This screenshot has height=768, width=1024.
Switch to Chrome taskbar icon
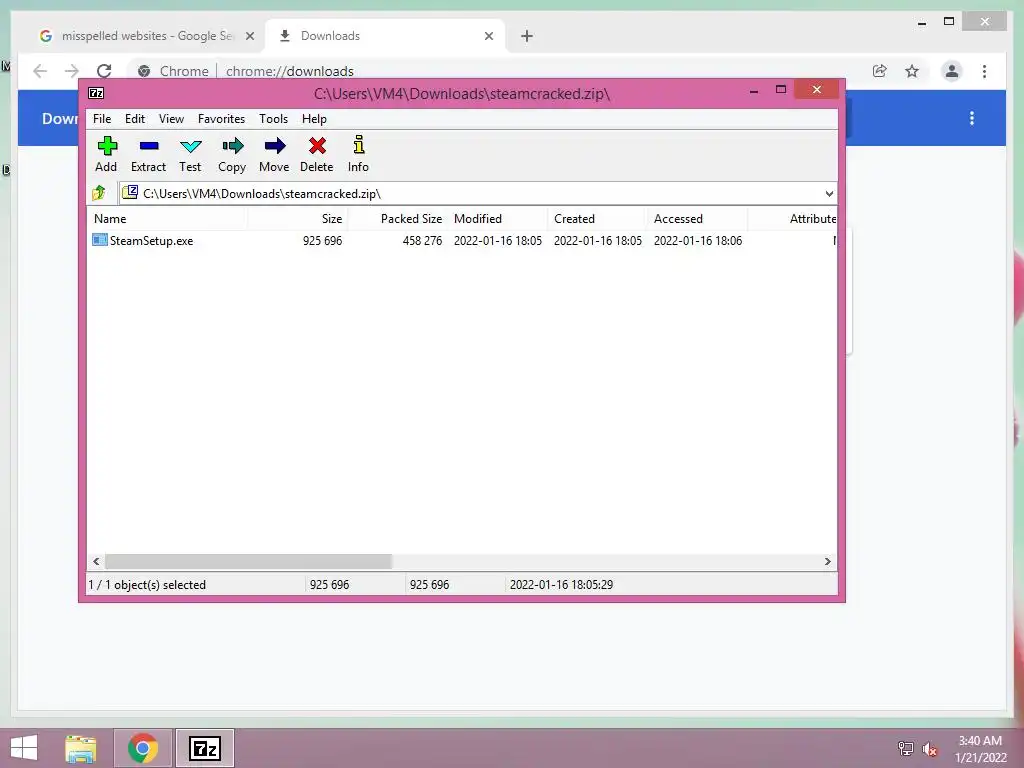142,748
